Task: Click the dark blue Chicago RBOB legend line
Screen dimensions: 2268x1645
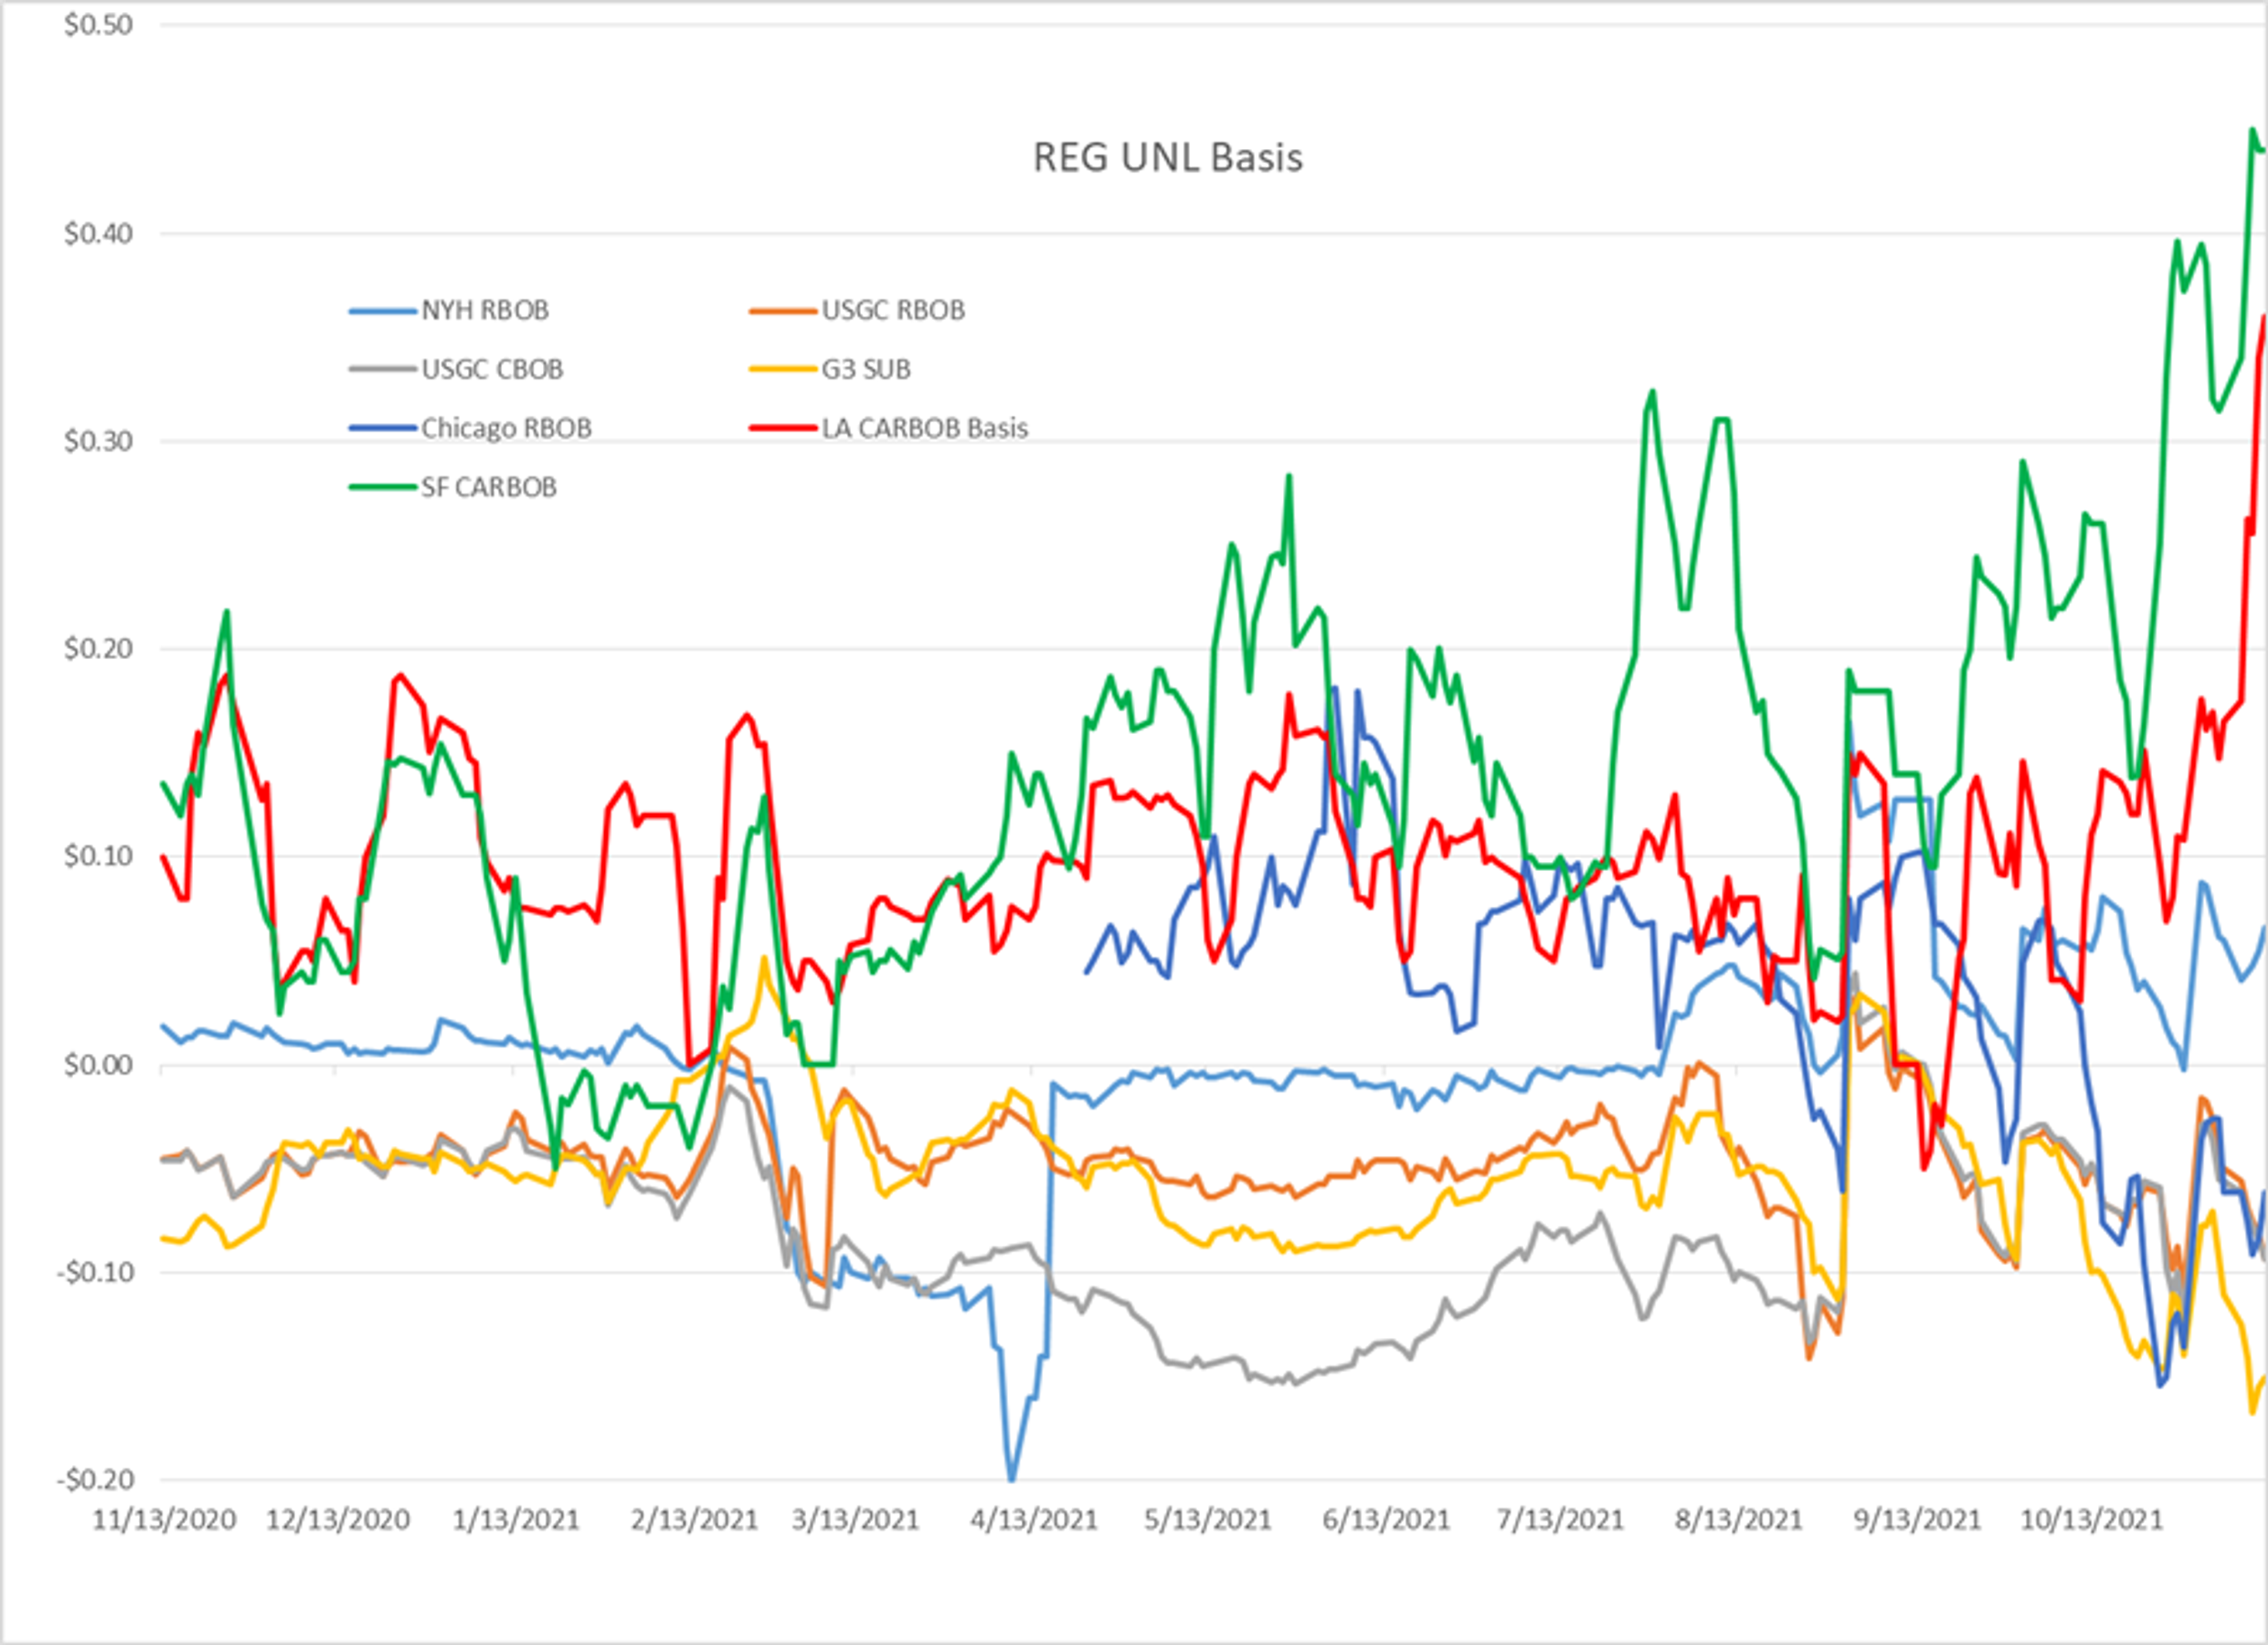Action: coord(383,429)
